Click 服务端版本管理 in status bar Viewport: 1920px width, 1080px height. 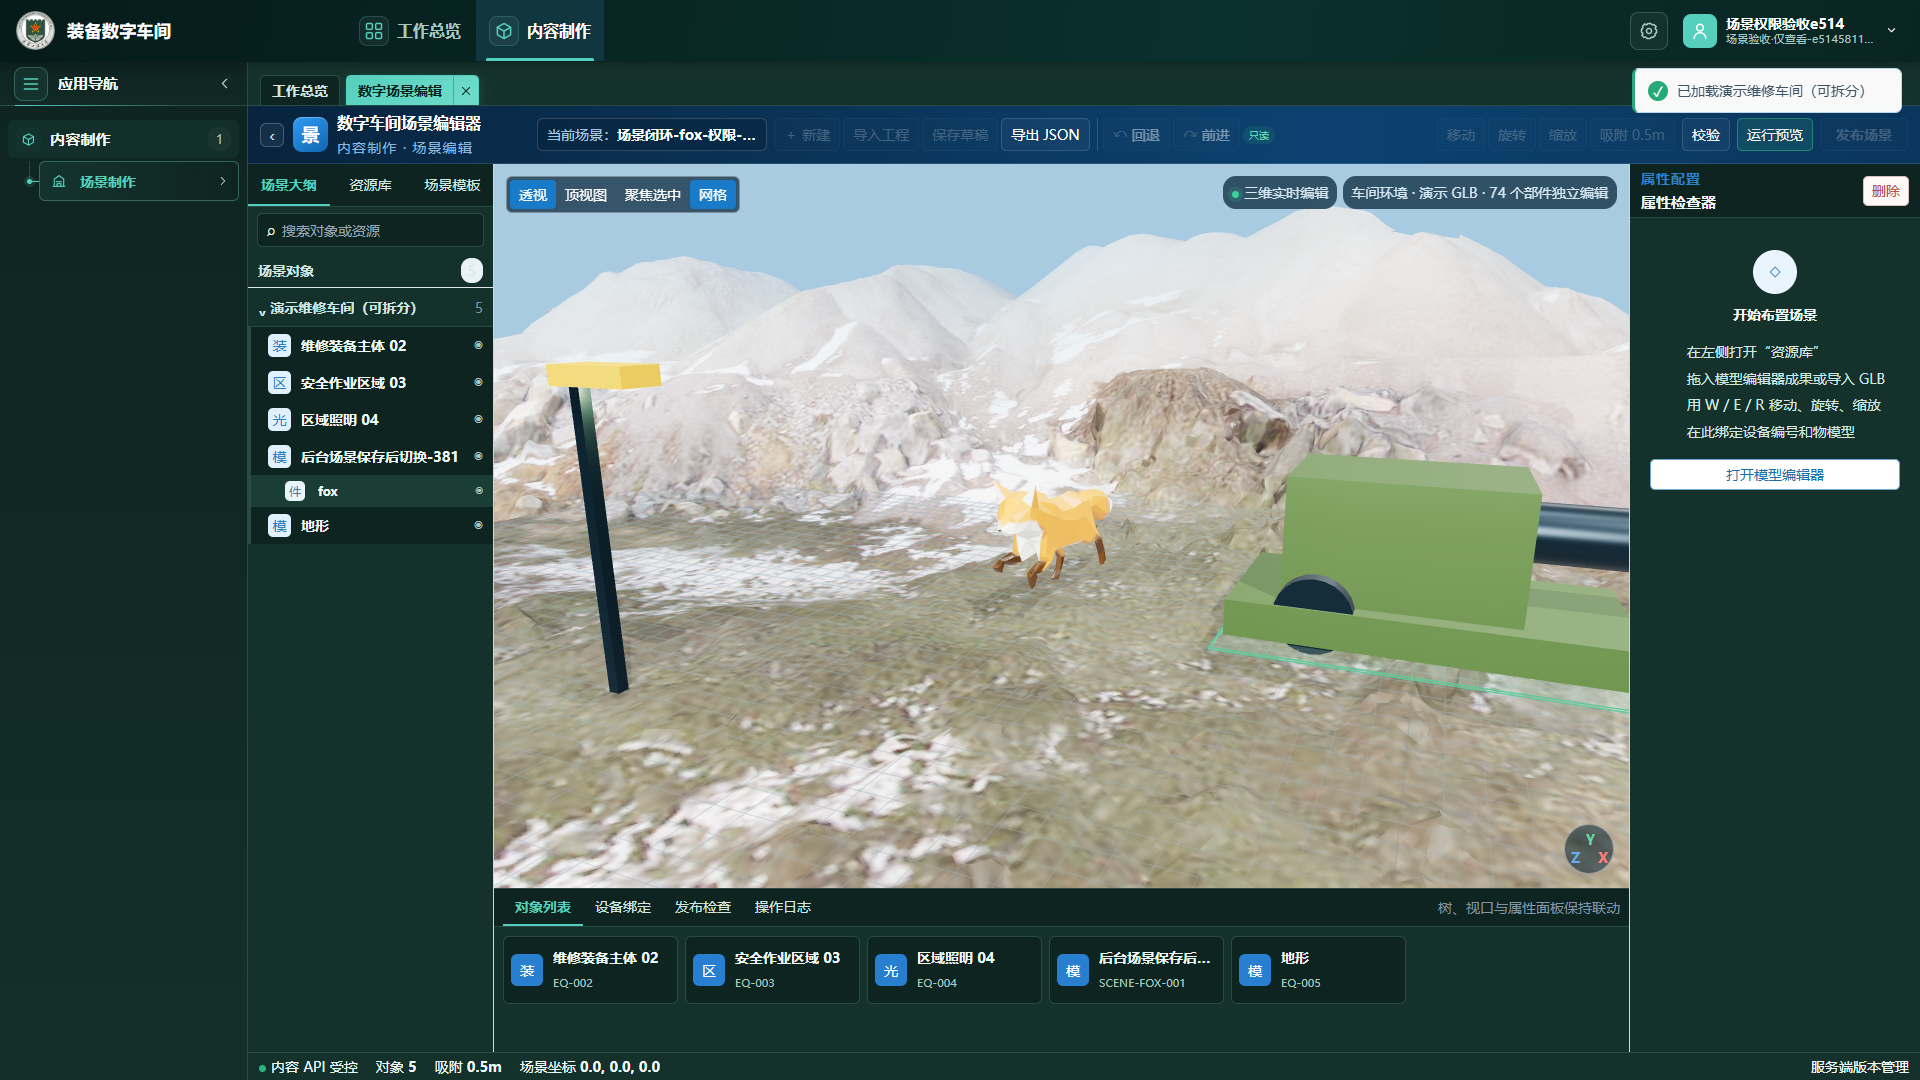tap(1860, 1067)
